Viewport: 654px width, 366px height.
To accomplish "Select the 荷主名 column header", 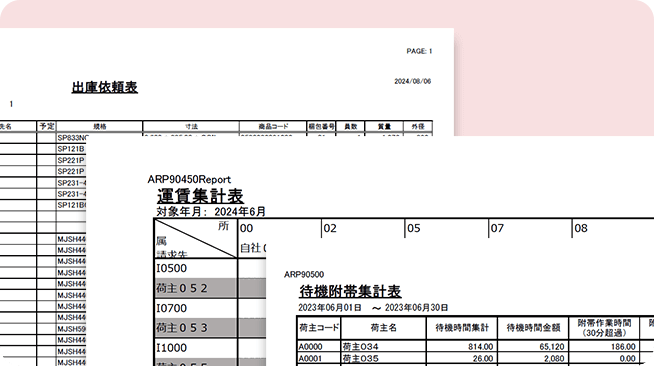I will [383, 328].
